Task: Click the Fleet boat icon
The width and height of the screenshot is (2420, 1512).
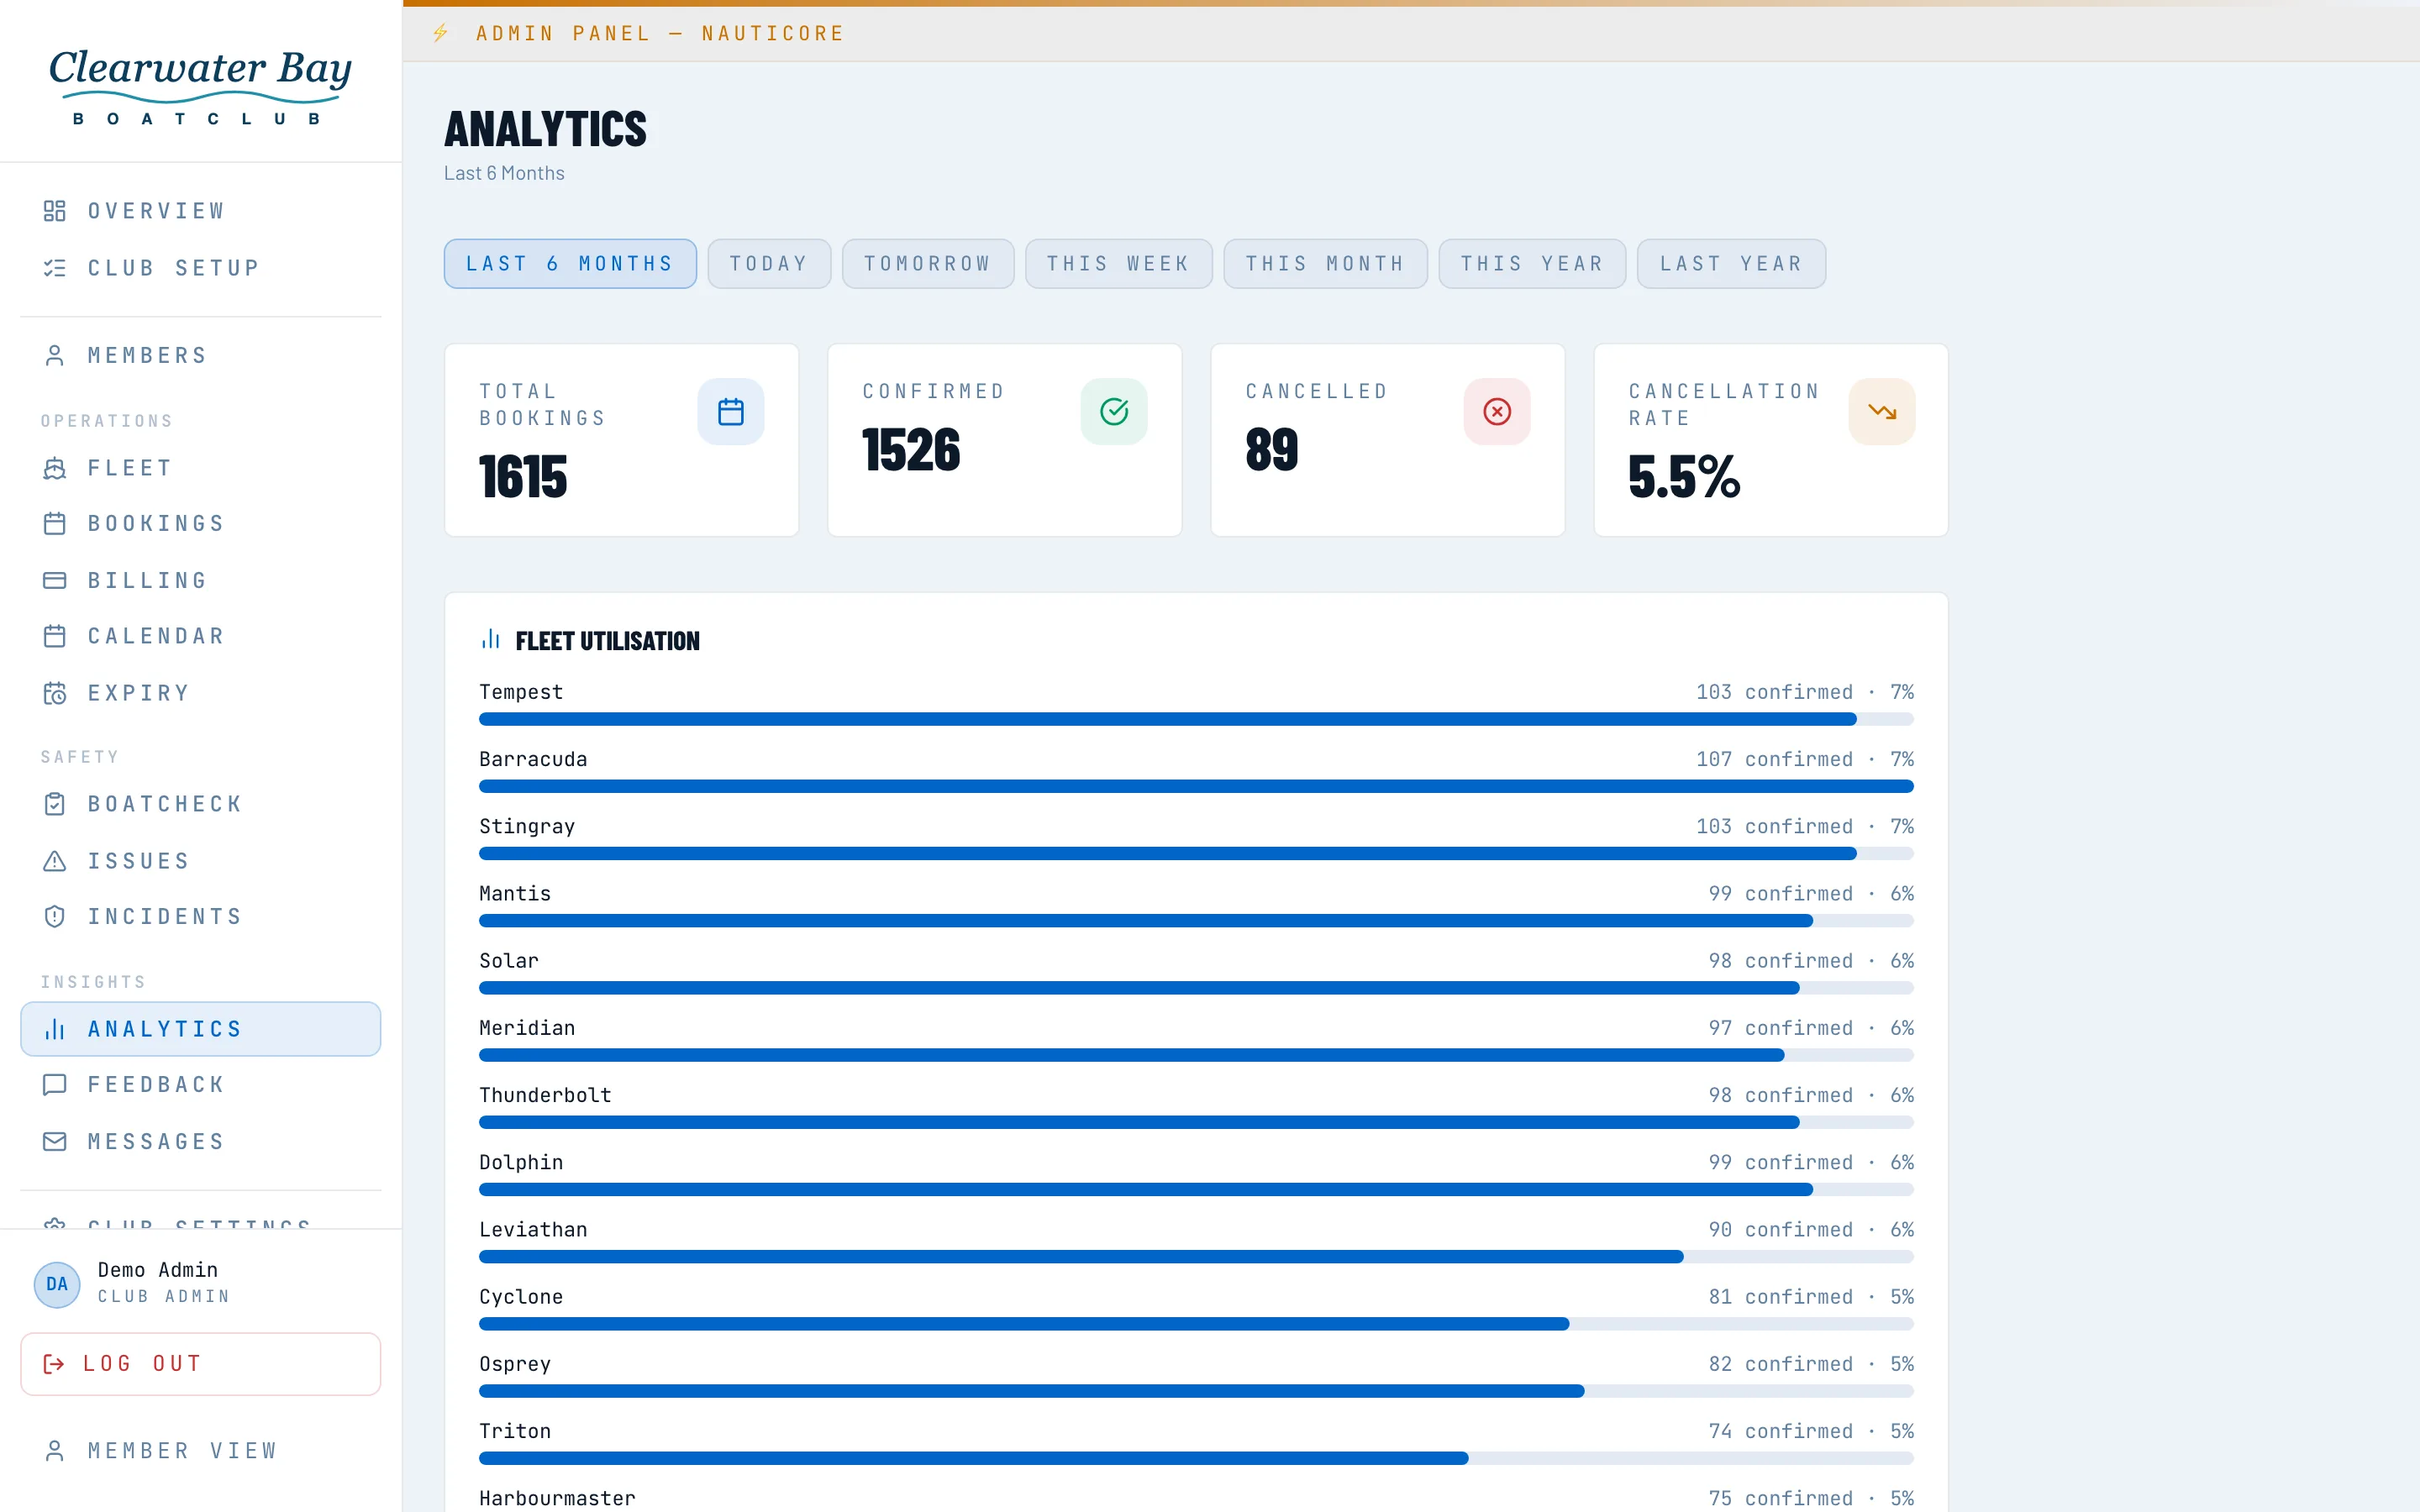Action: coord(55,468)
